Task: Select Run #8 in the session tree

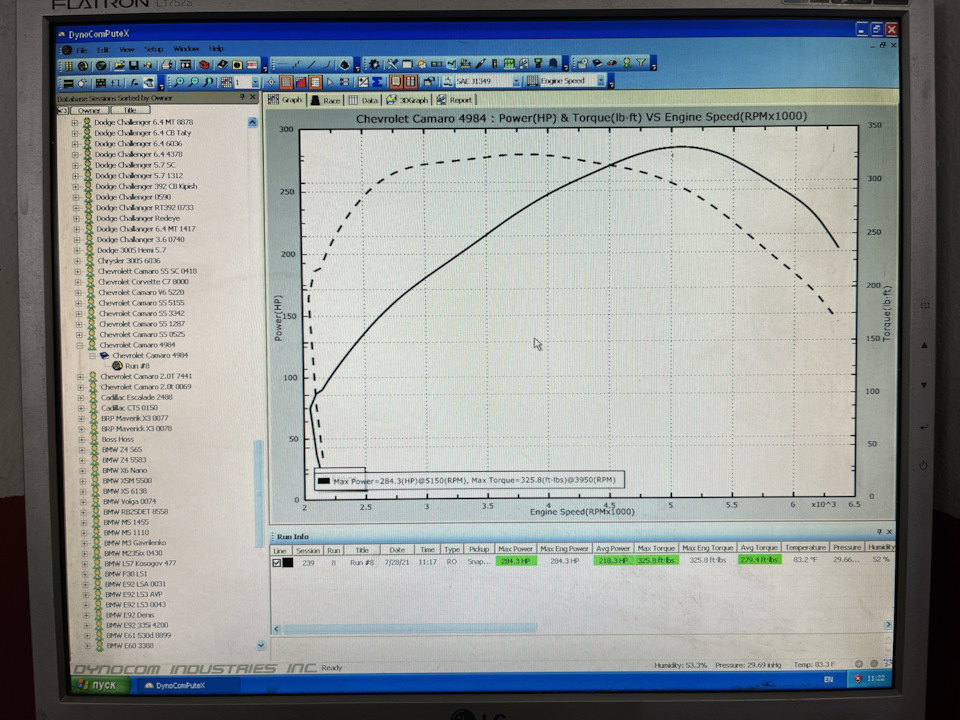Action: [x=137, y=366]
